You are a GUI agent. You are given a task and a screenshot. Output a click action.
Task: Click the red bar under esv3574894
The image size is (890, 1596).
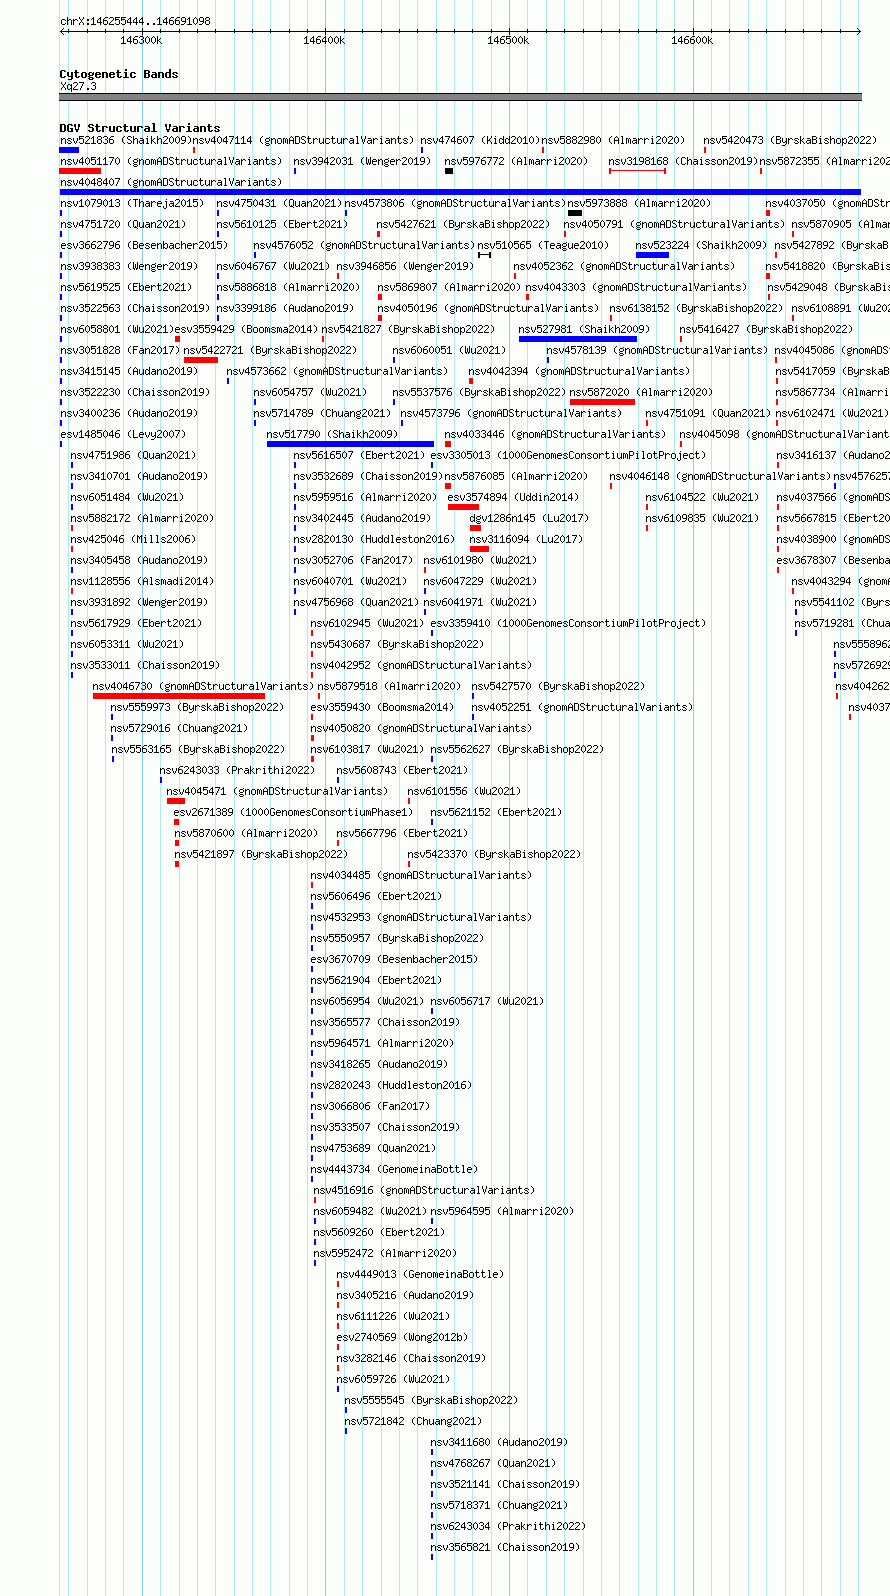(x=463, y=507)
